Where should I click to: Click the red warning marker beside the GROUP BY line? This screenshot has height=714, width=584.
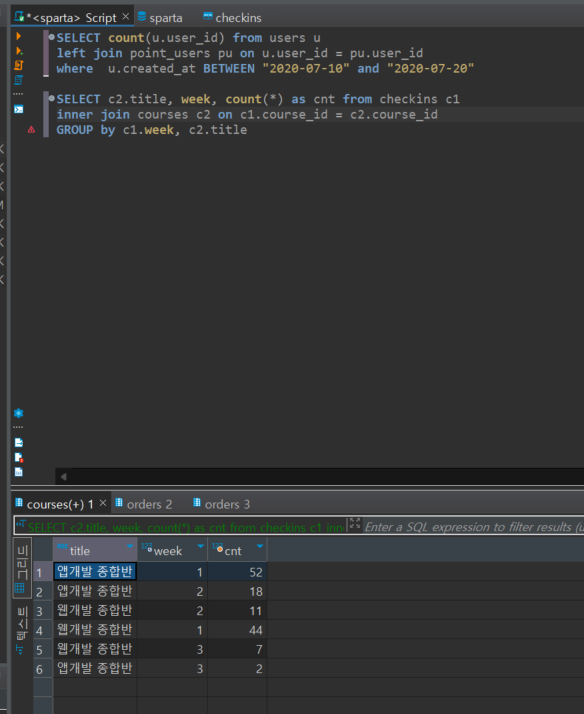31,130
